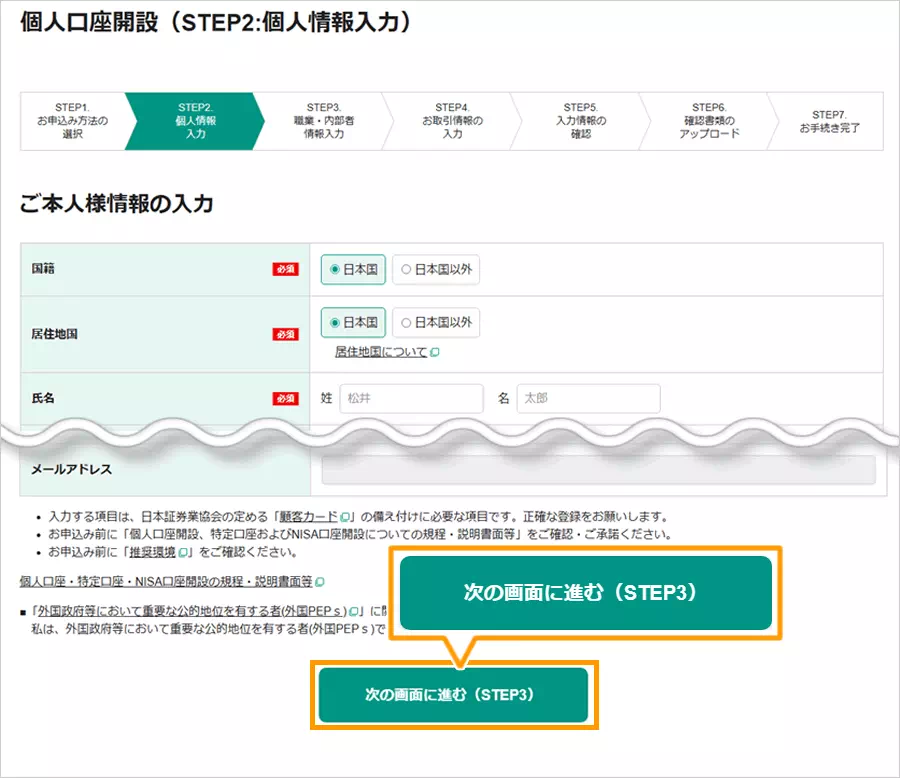Image resolution: width=900 pixels, height=778 pixels.
Task: Click the 姓 surname input field
Action: (411, 398)
